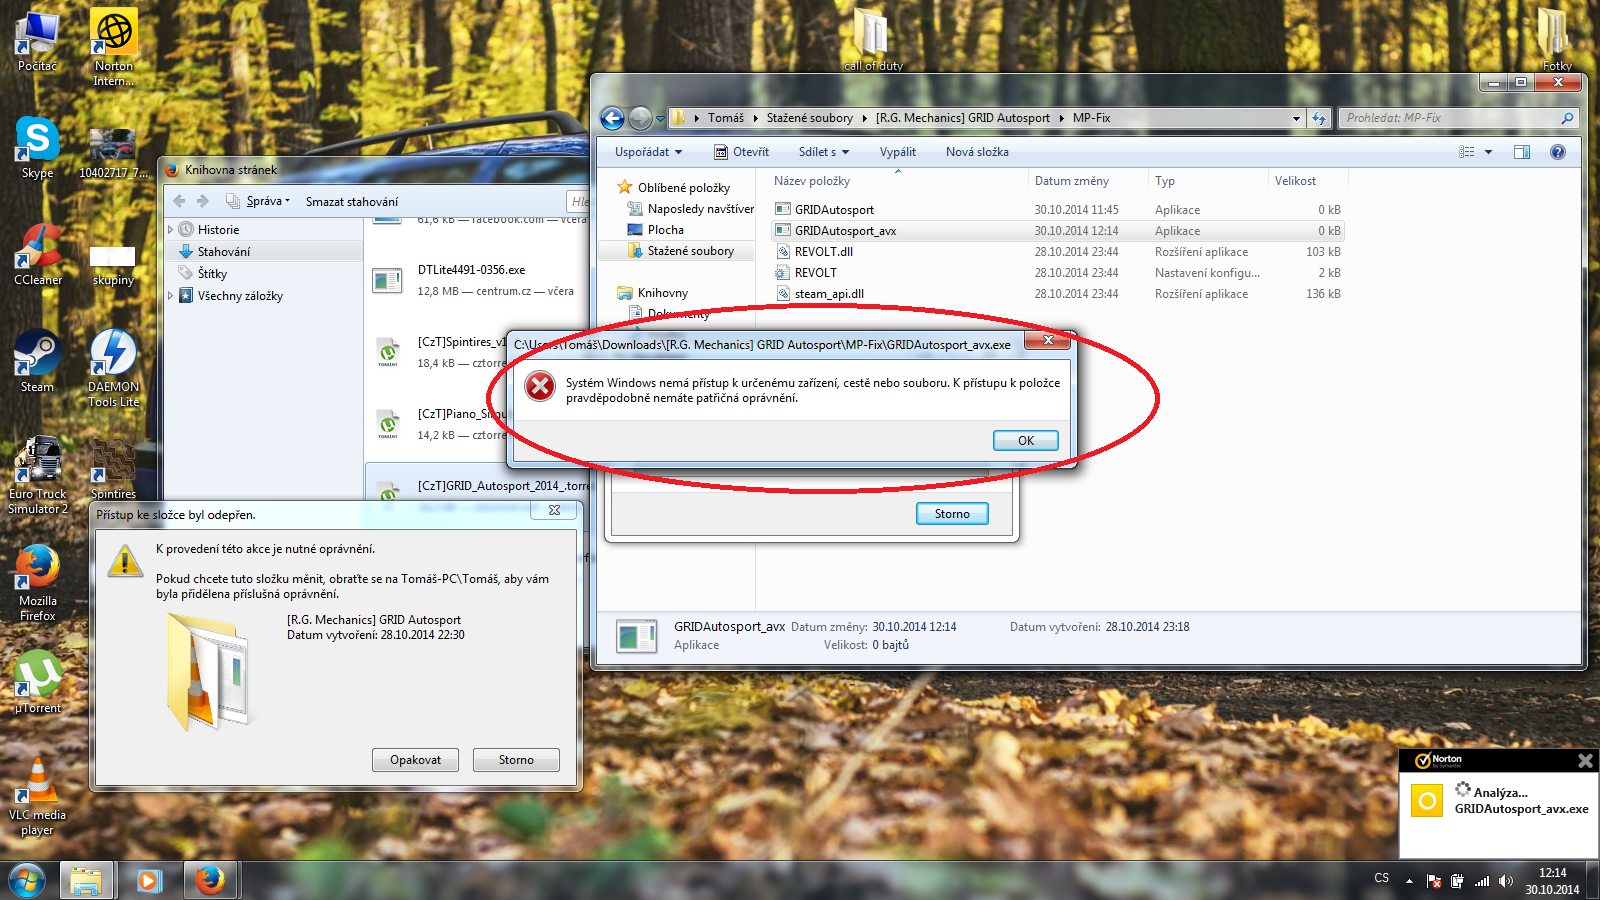This screenshot has width=1600, height=900.
Task: Open Windows Explorer from the taskbar
Action: (x=86, y=881)
